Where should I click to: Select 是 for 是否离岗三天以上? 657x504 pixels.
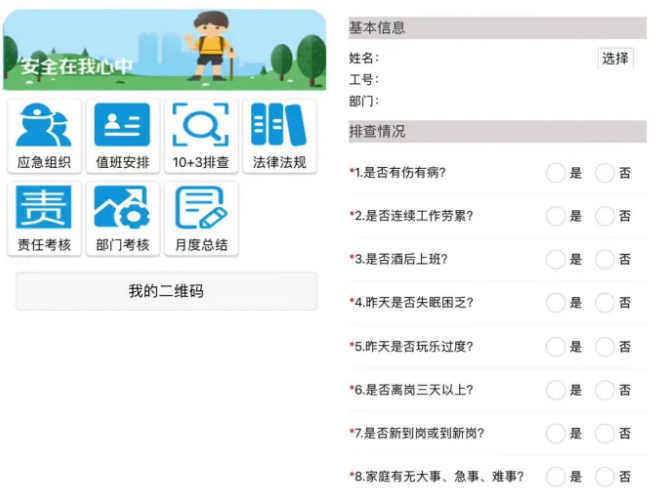(x=556, y=390)
